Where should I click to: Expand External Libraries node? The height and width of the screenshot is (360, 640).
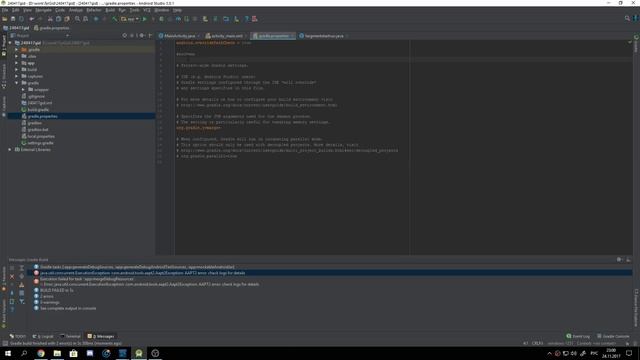click(x=10, y=149)
